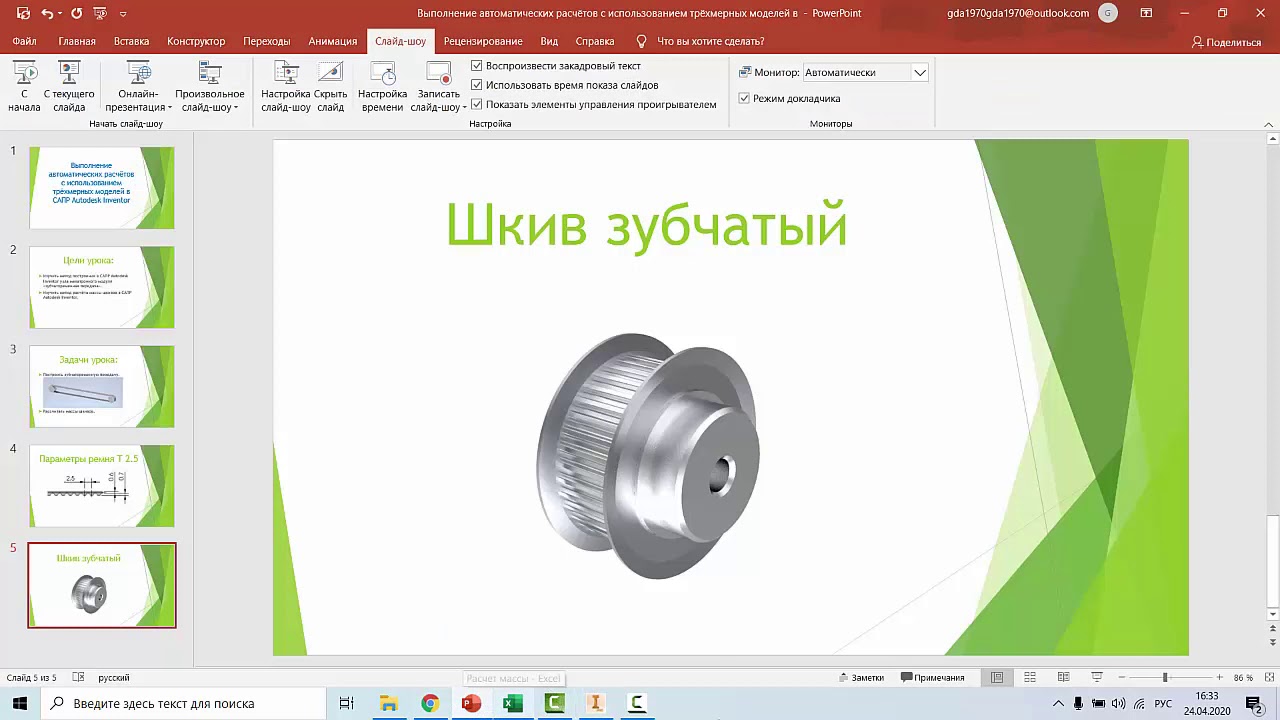Select slide 2 'Цели урока' thumbnail

(x=102, y=287)
